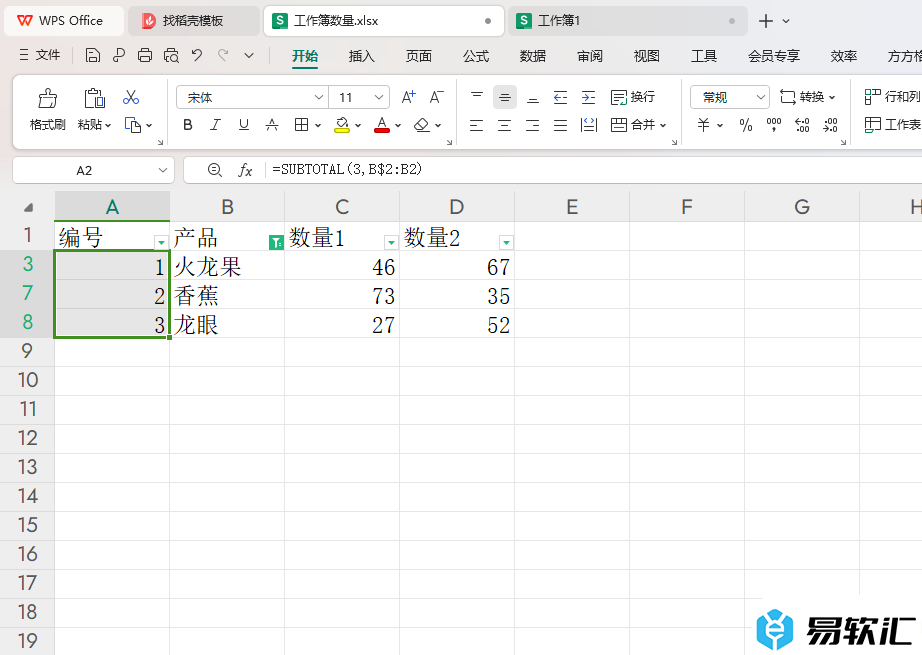Increase font size with A+ icon
922x655 pixels.
pyautogui.click(x=409, y=97)
